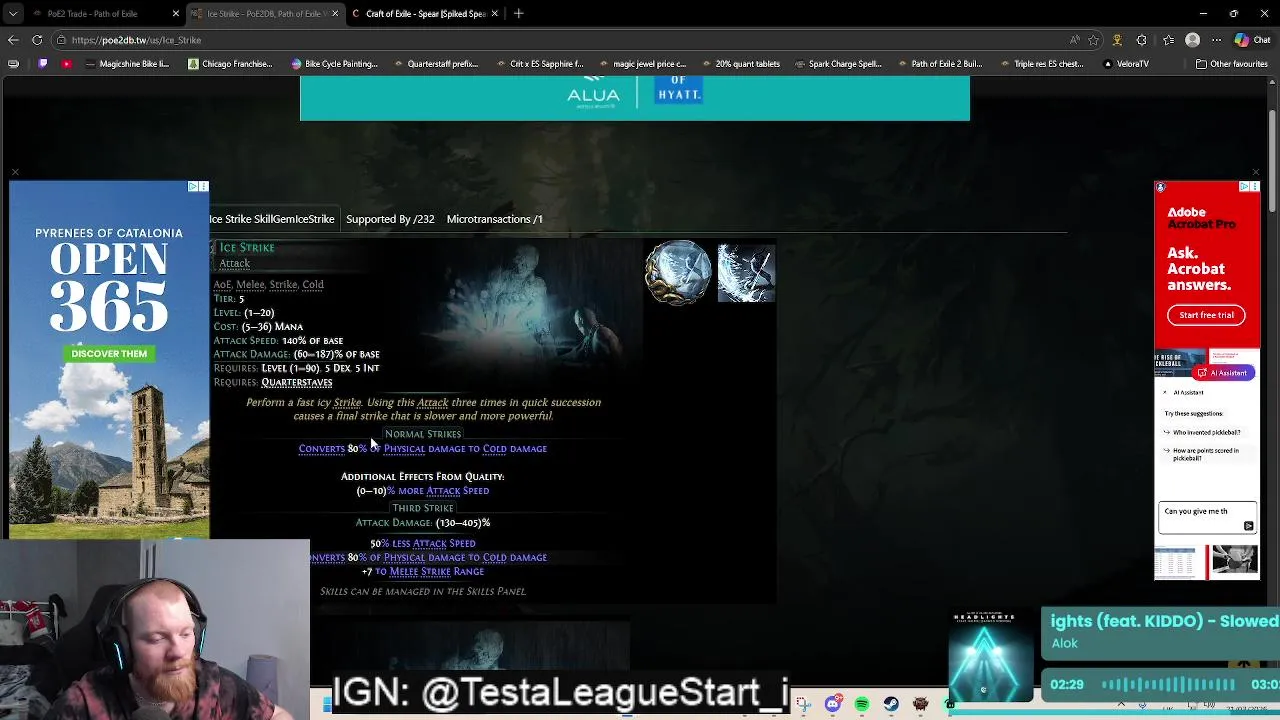
Task: Open the Path of Exile 2 Build bookmark
Action: [940, 64]
